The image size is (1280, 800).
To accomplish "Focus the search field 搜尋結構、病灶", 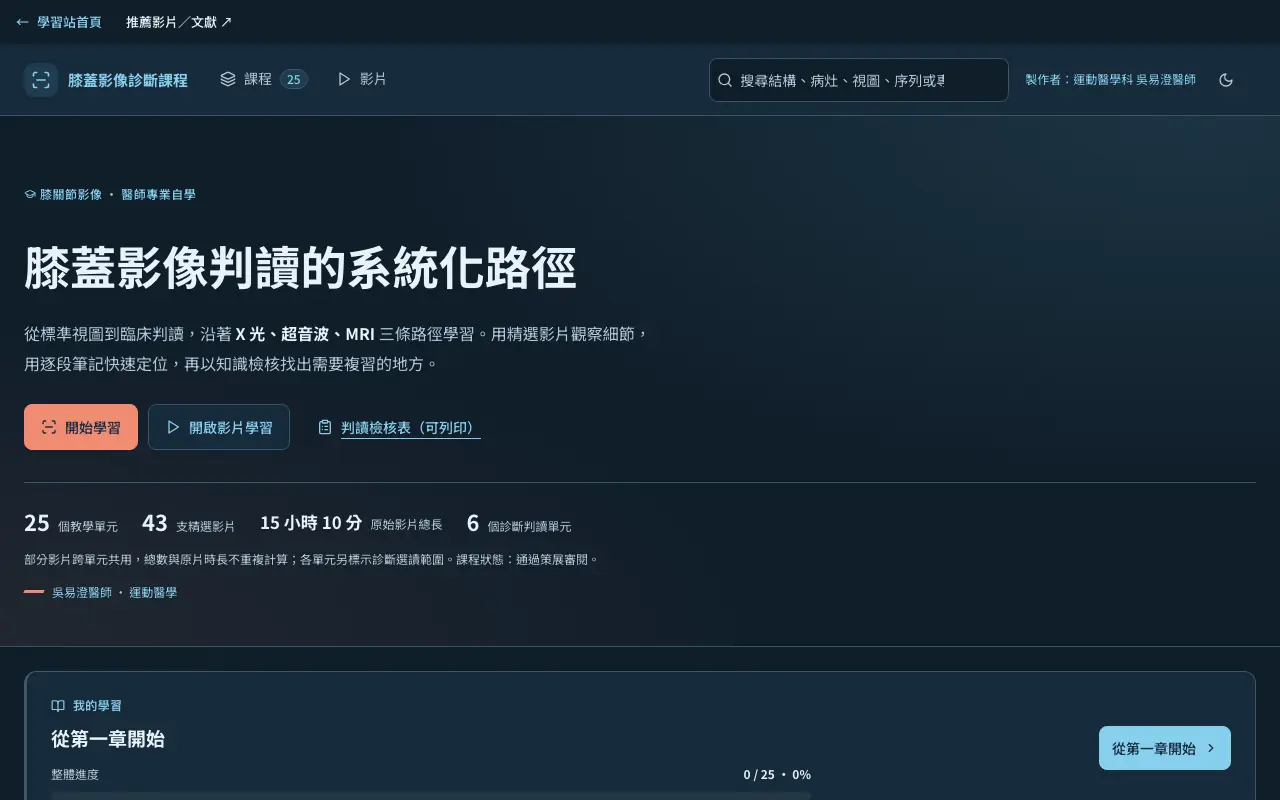I will tap(859, 80).
